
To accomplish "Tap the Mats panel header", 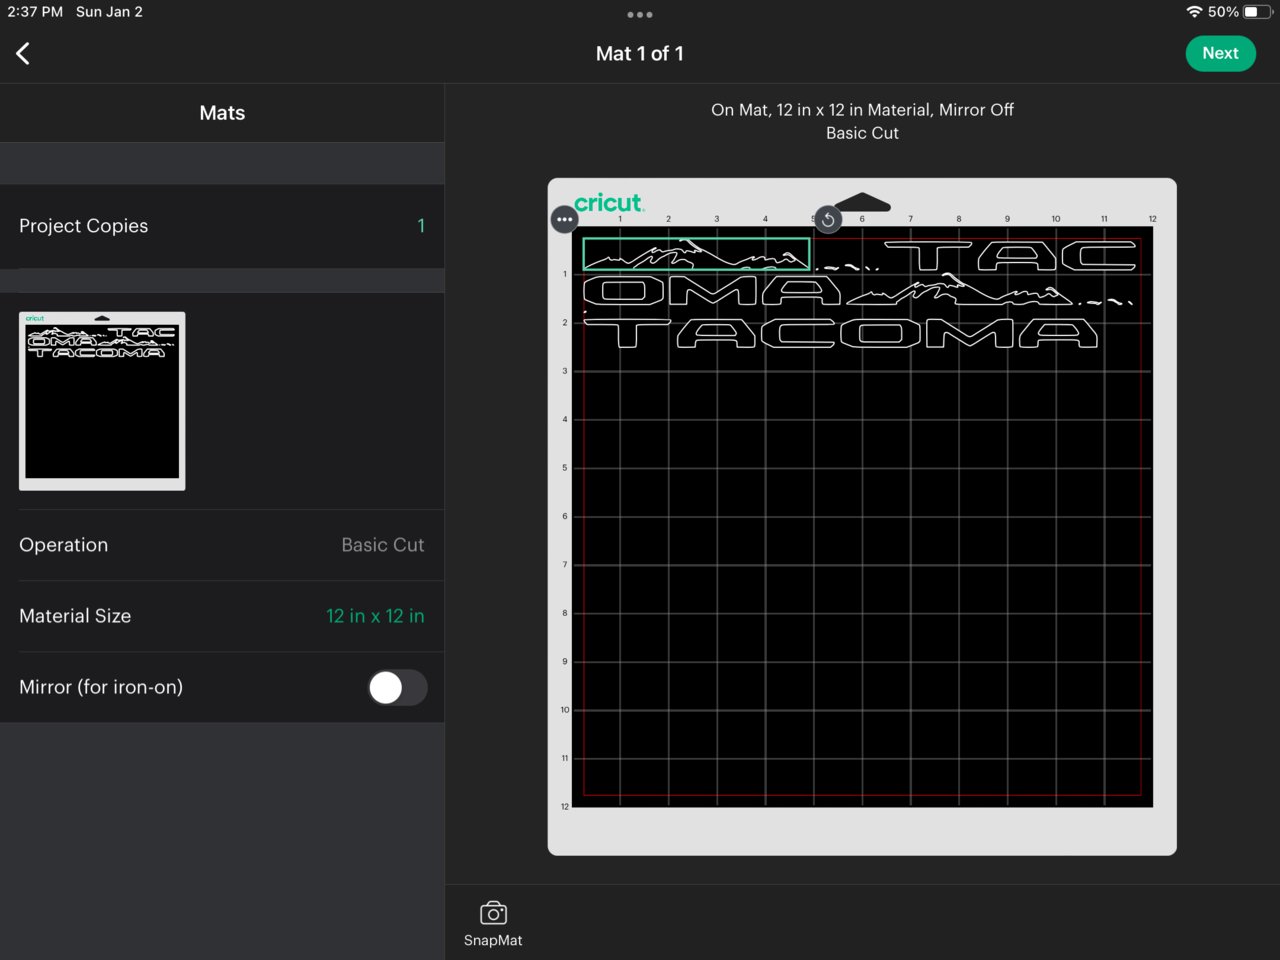I will click(x=222, y=113).
